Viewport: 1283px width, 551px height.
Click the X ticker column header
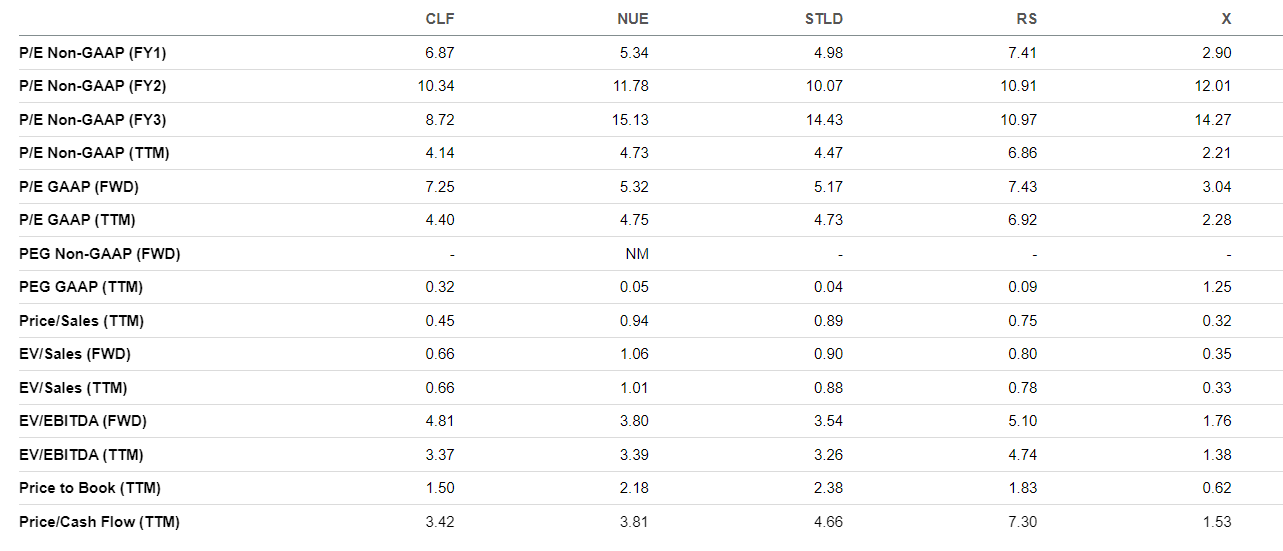[x=1226, y=19]
